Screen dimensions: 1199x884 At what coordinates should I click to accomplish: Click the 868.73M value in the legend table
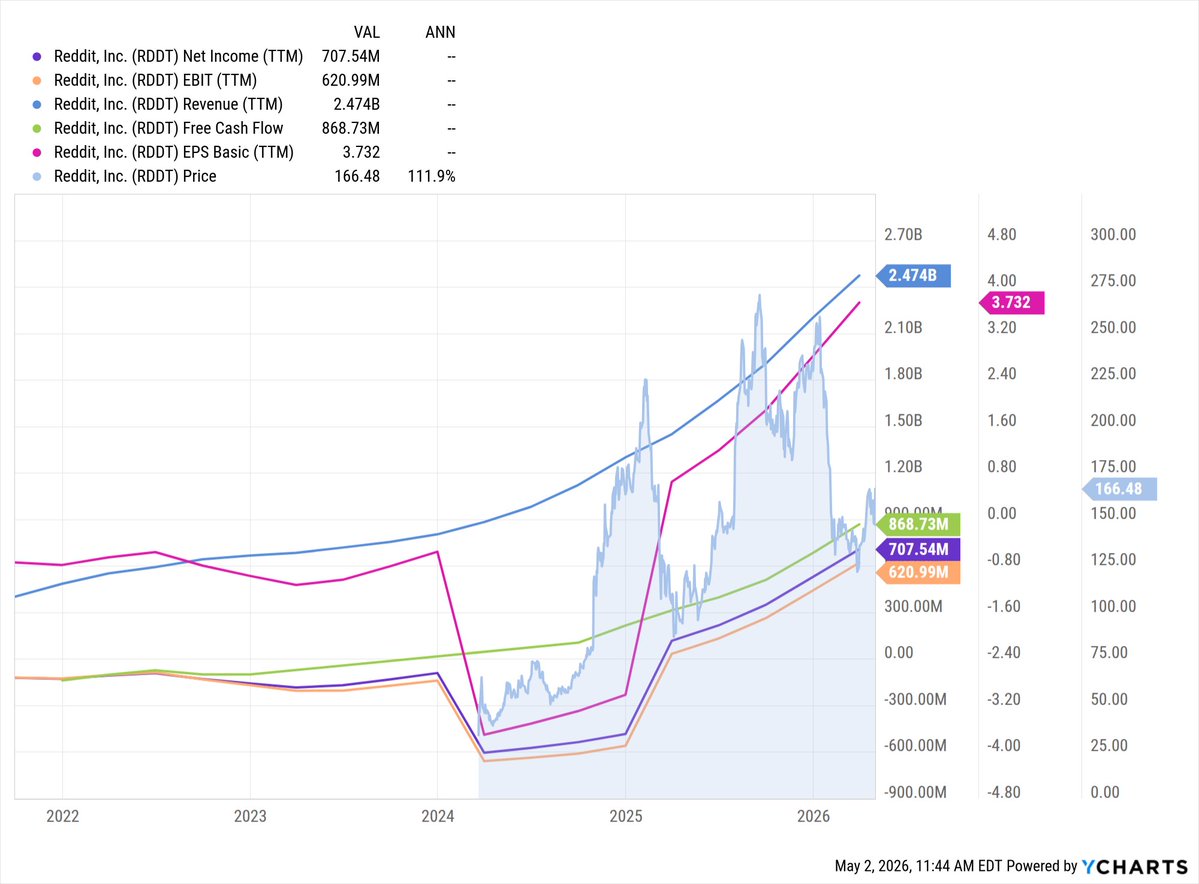351,128
